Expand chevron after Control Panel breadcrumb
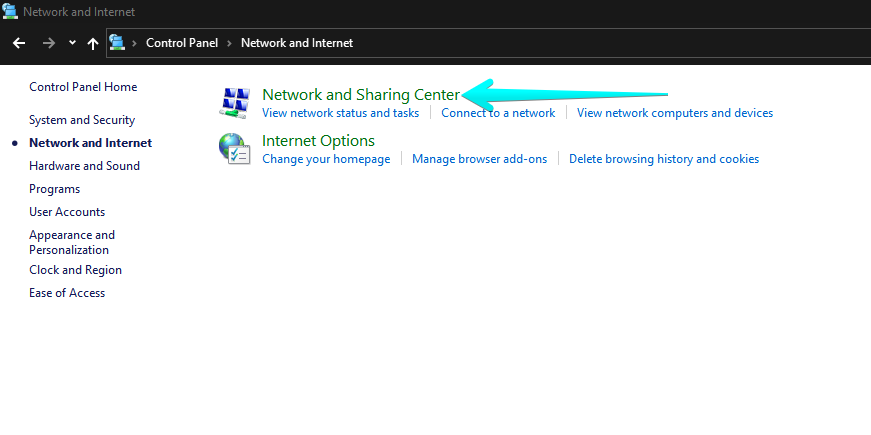 tap(229, 43)
